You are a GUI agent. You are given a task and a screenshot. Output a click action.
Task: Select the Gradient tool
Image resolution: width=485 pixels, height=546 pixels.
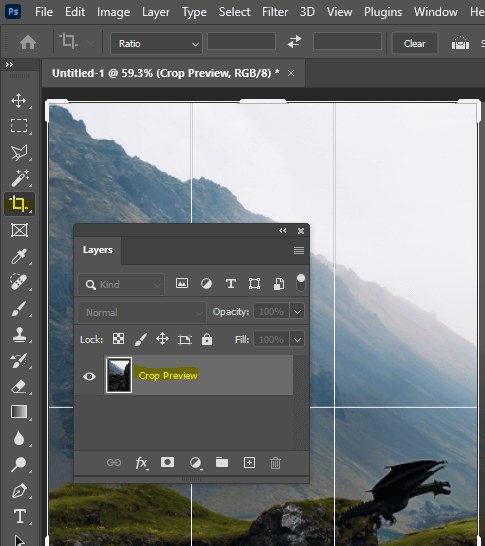(x=19, y=412)
